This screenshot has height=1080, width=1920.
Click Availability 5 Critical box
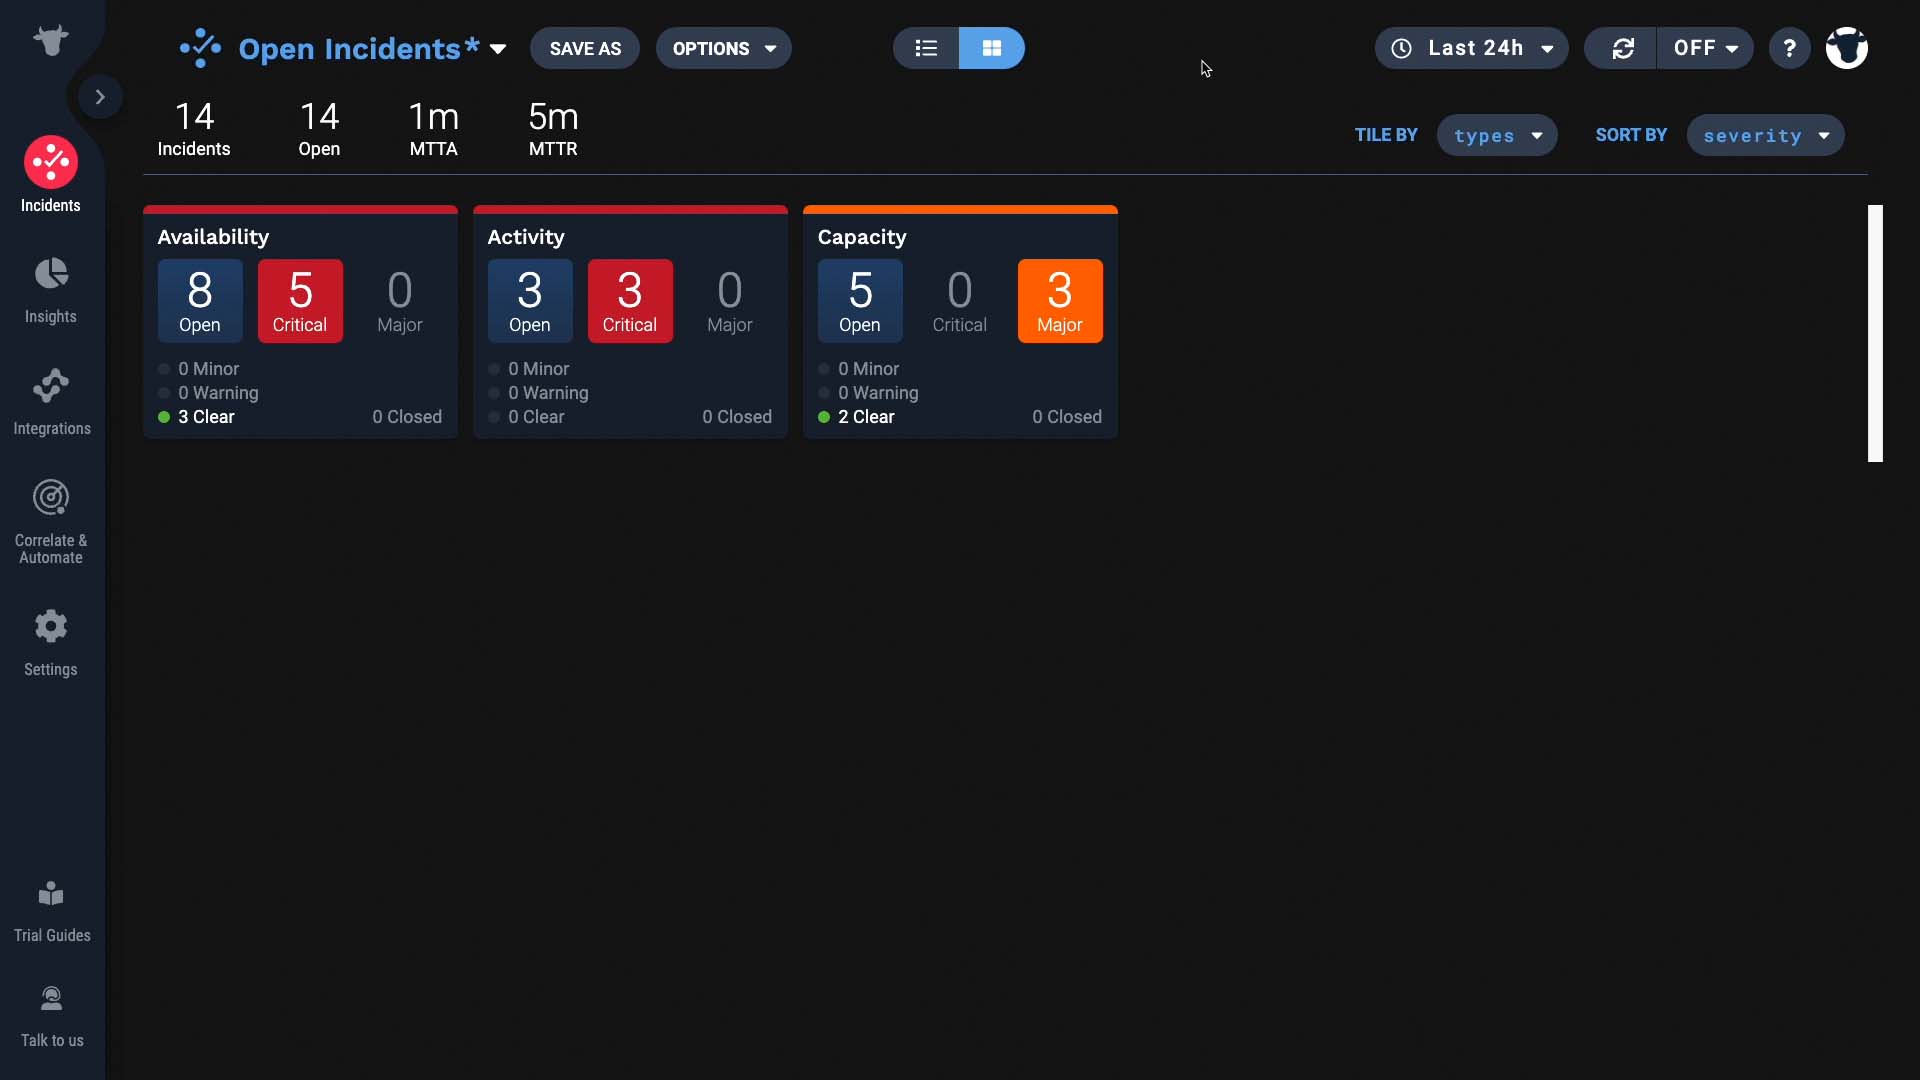pos(300,301)
